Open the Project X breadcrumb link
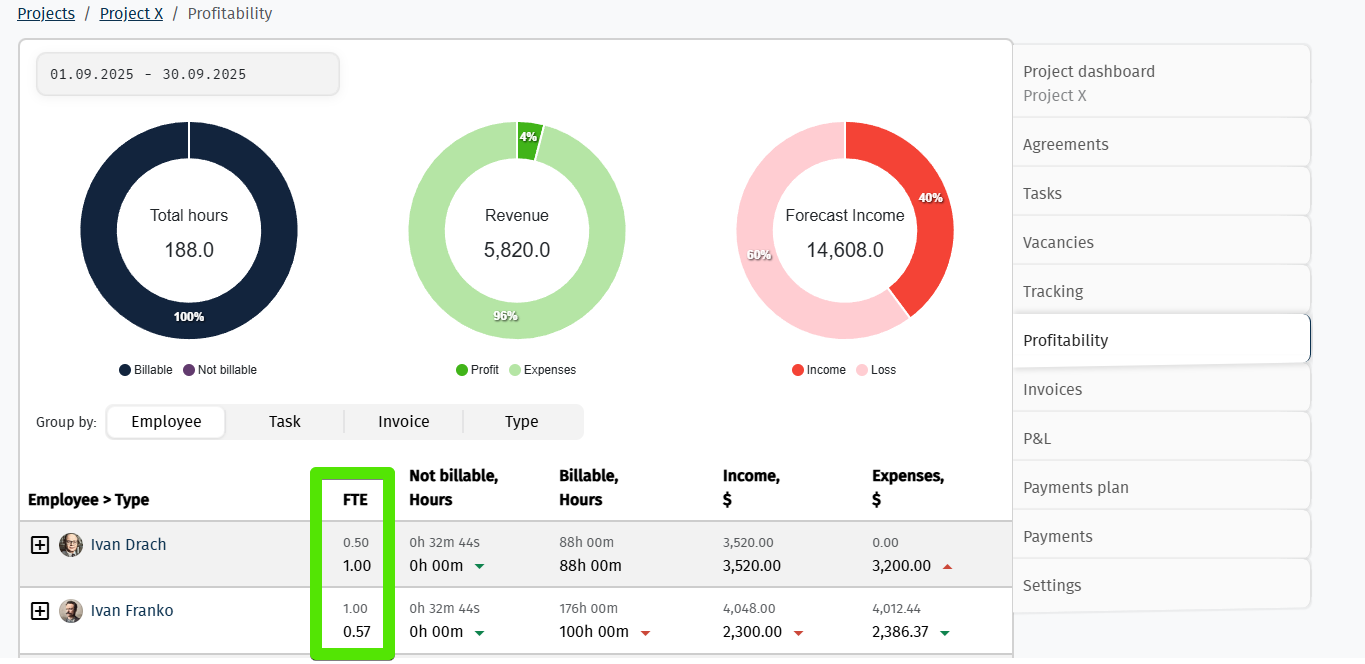The height and width of the screenshot is (664, 1365). 131,14
